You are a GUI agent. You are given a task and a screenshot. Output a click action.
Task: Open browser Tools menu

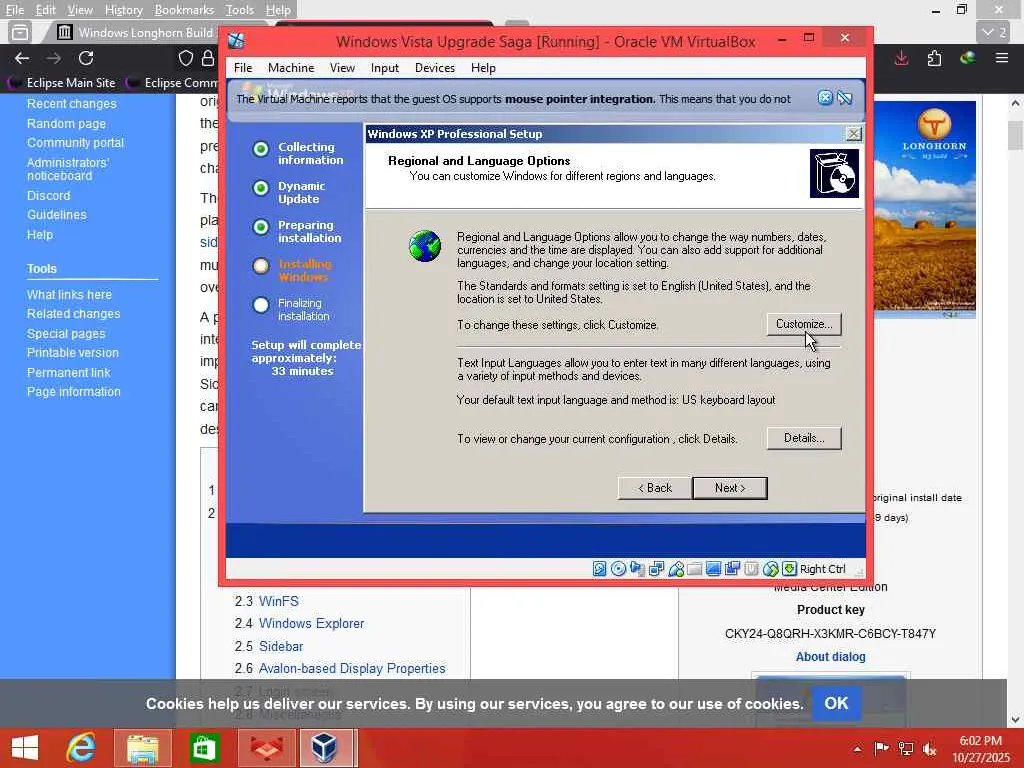pos(240,10)
